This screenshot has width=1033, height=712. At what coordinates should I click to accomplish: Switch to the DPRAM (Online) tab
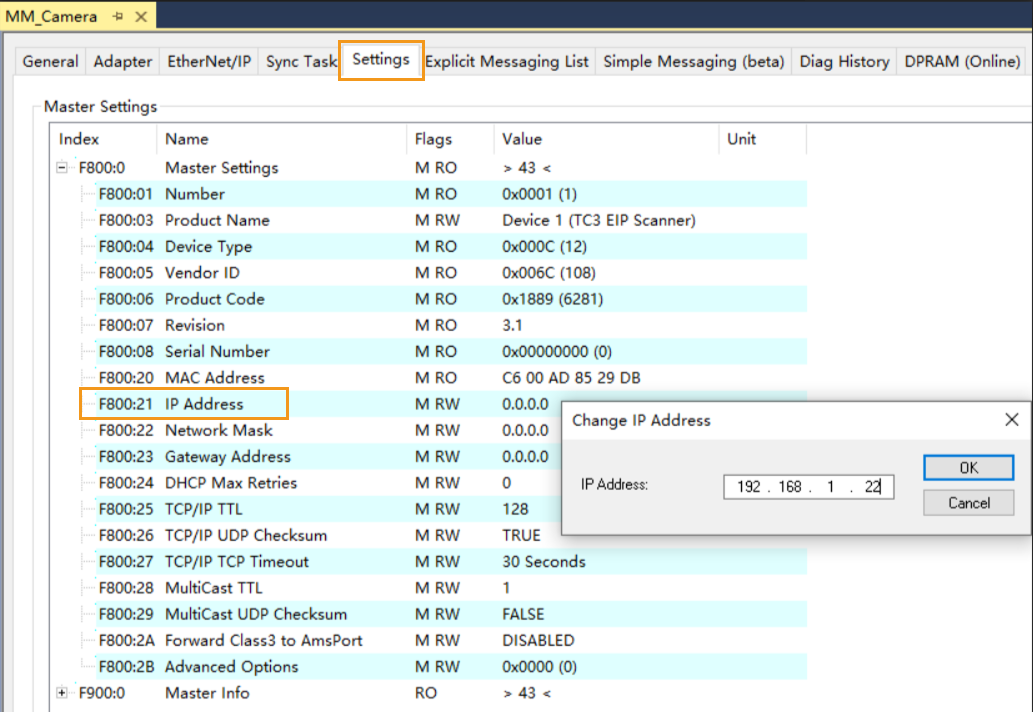point(961,62)
